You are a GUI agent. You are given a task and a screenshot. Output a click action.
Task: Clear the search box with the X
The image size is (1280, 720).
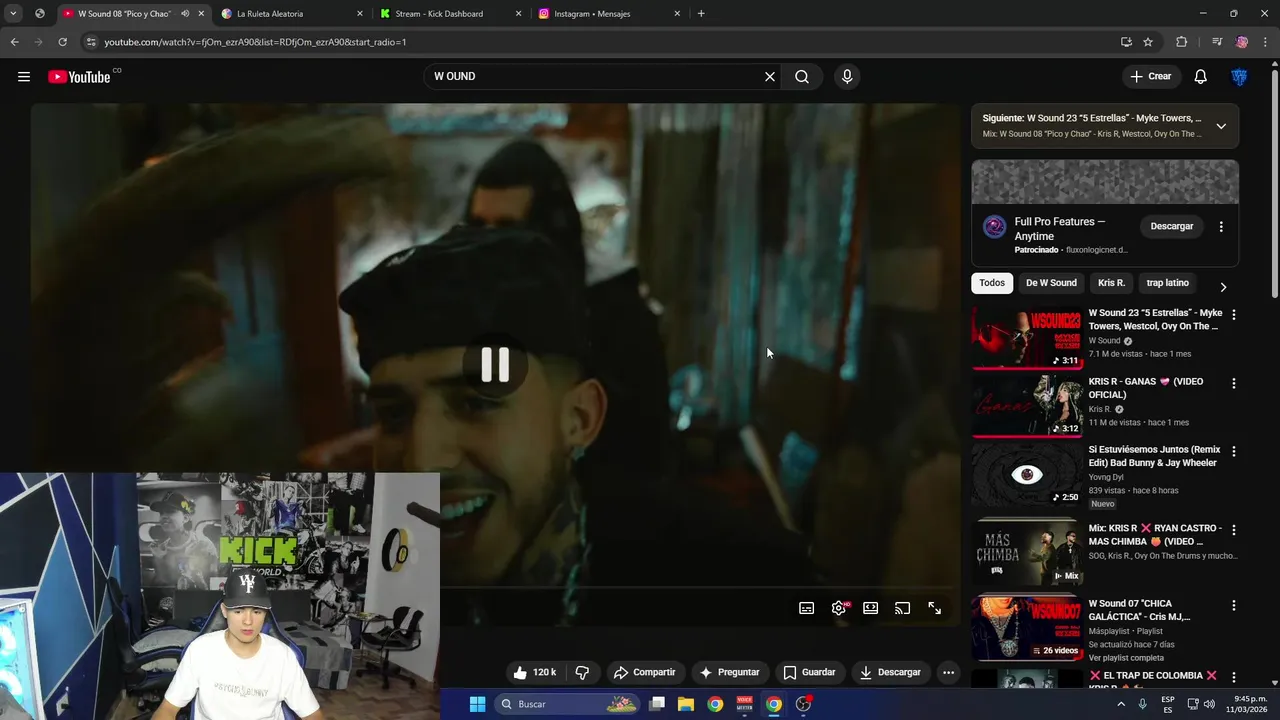tap(770, 77)
